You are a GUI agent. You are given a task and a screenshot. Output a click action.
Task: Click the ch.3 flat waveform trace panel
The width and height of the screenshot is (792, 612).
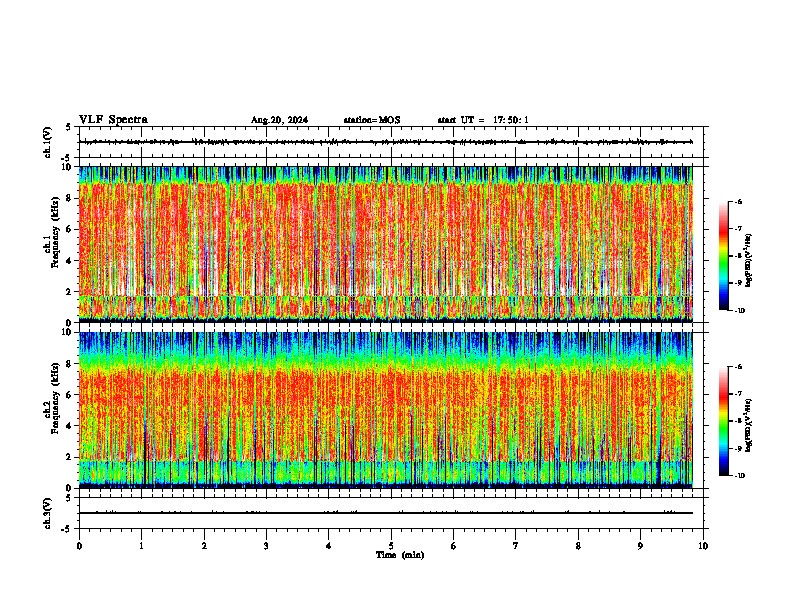(391, 513)
